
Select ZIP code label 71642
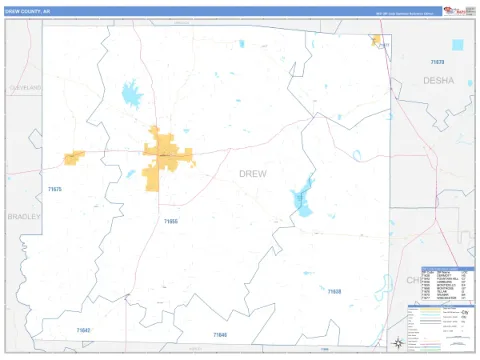(x=83, y=330)
